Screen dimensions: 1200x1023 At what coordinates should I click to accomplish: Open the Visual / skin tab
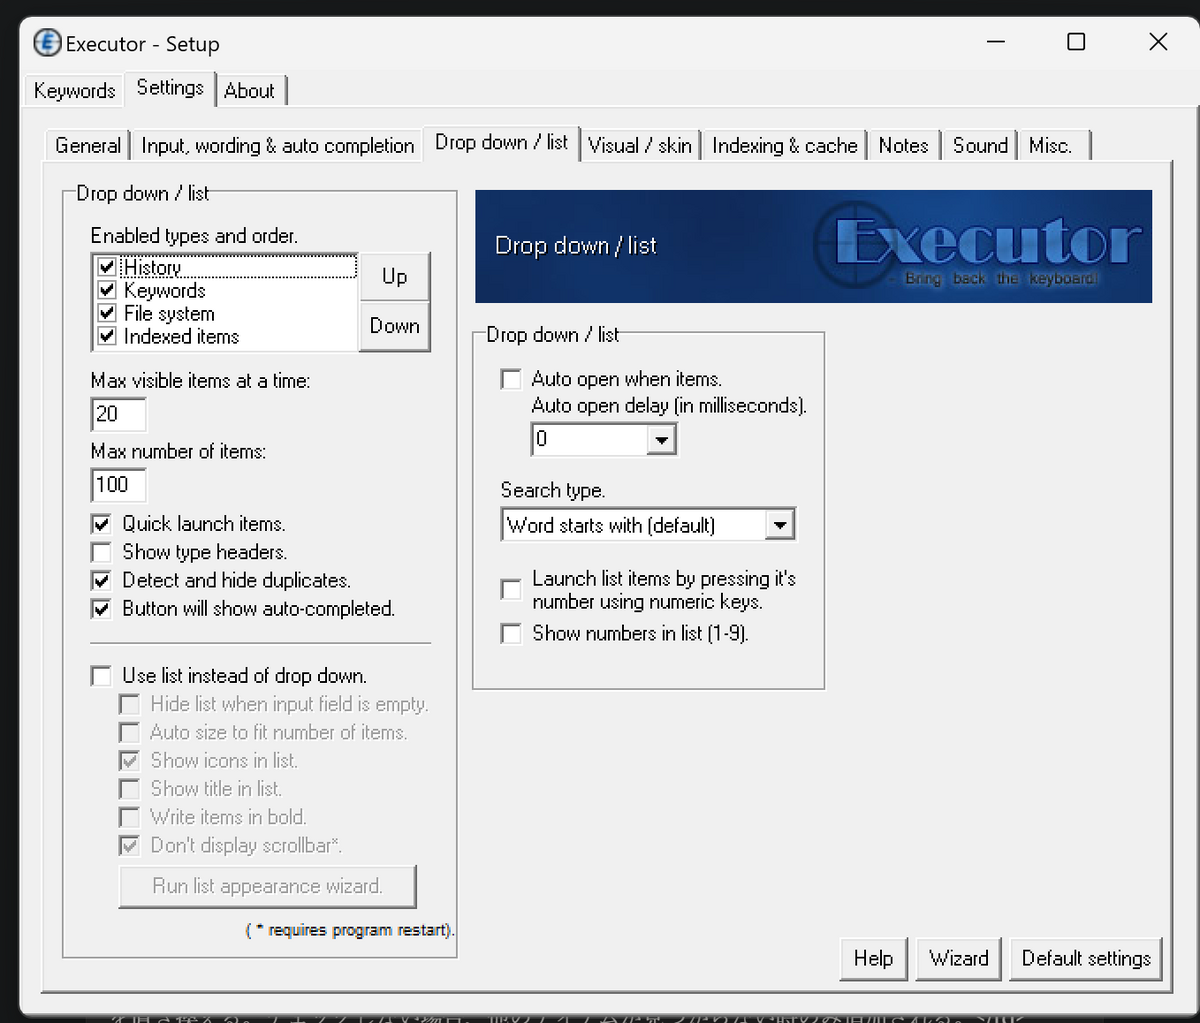pyautogui.click(x=640, y=145)
